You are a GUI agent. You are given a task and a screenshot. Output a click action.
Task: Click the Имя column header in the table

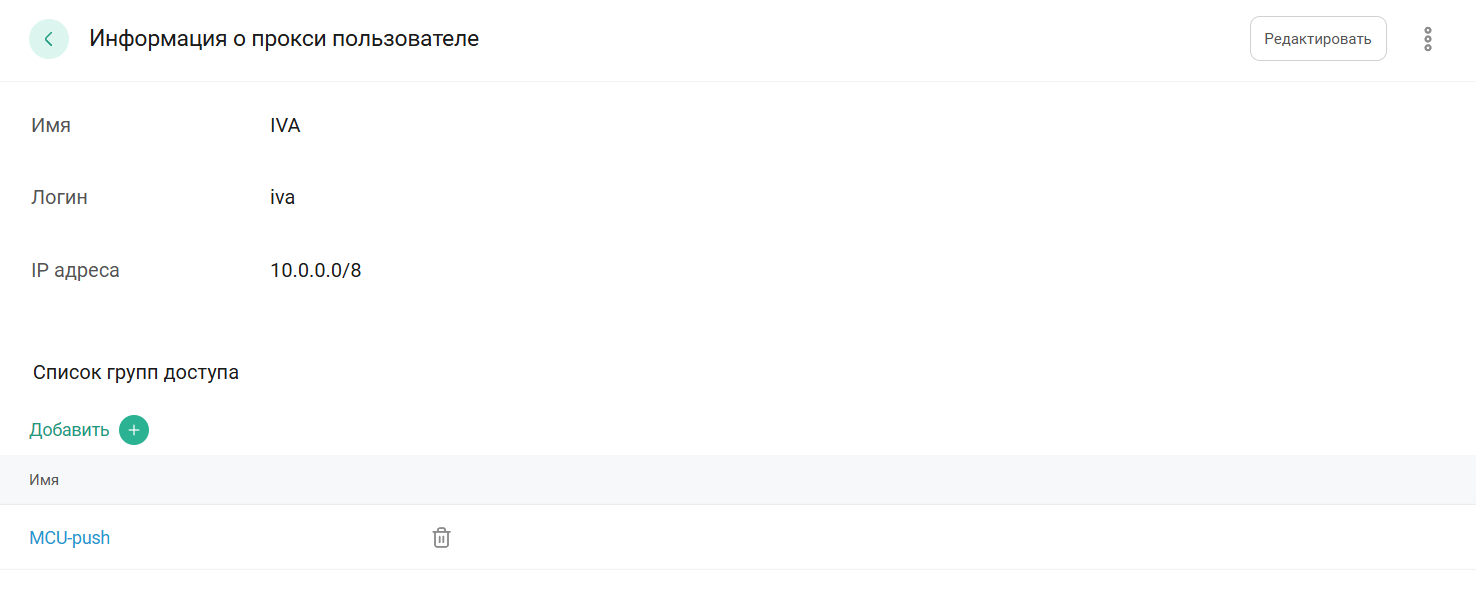[44, 480]
